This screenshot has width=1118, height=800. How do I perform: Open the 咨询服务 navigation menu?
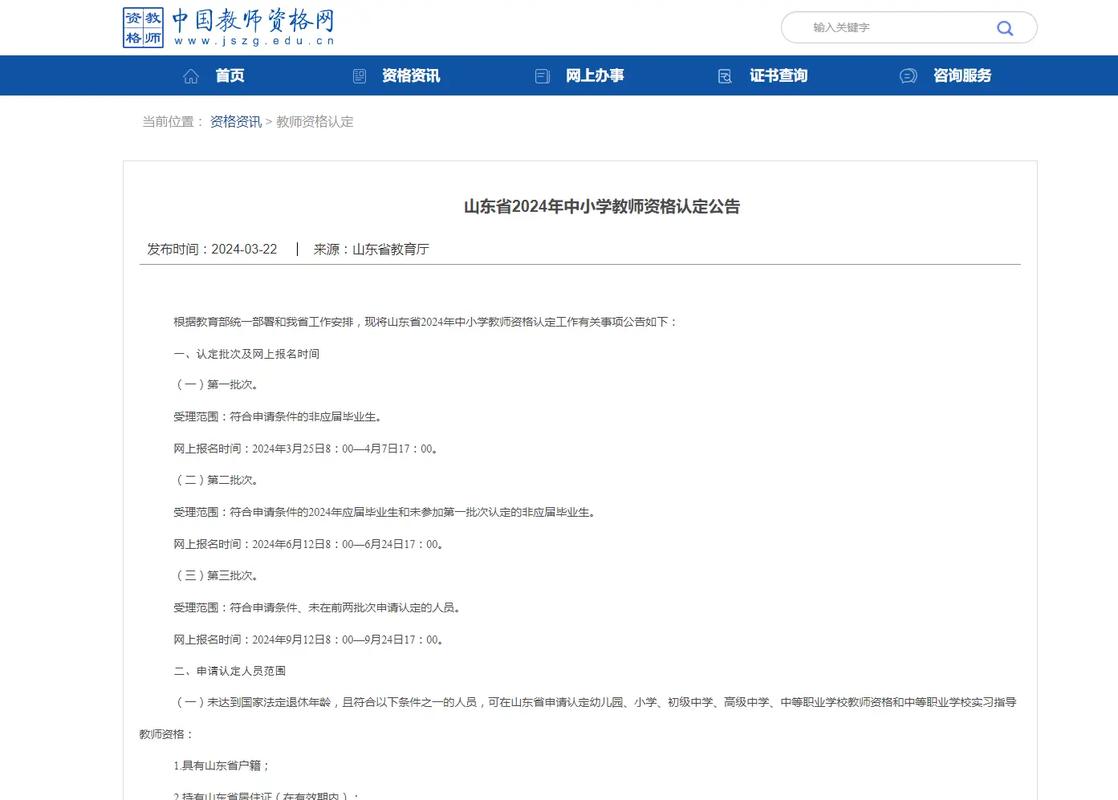(963, 76)
